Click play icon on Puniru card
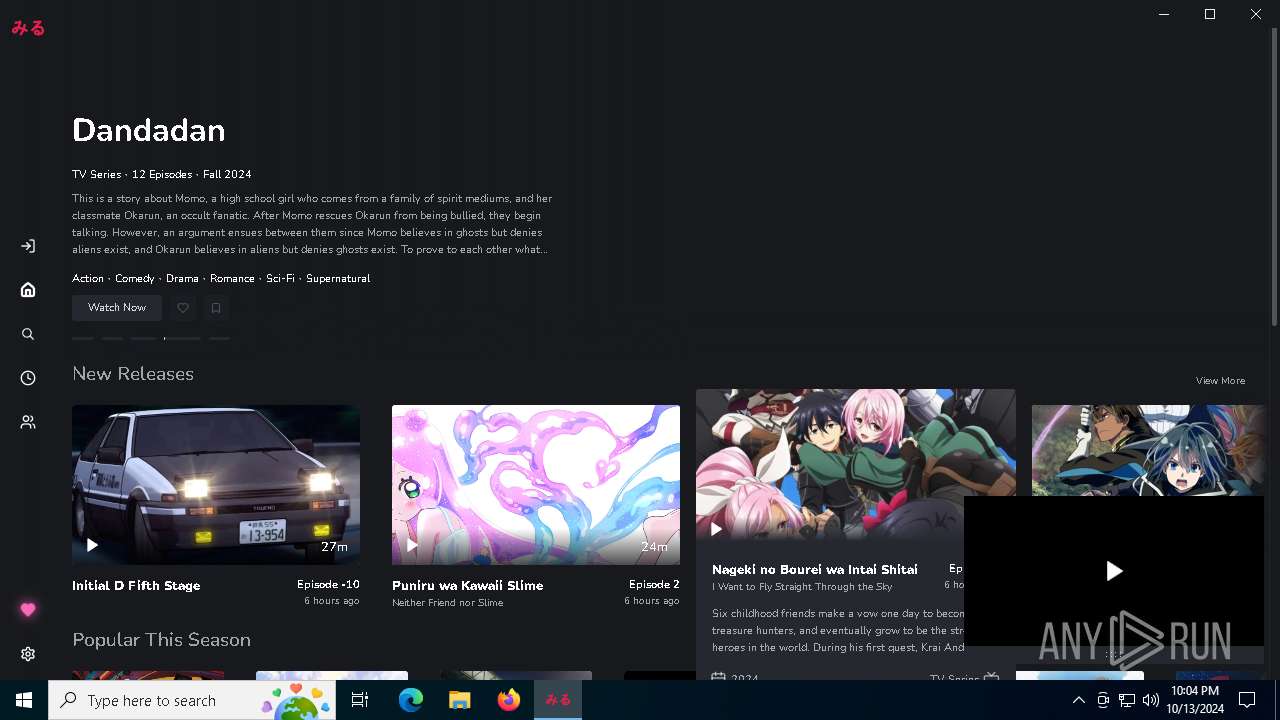This screenshot has height=720, width=1280. [412, 545]
